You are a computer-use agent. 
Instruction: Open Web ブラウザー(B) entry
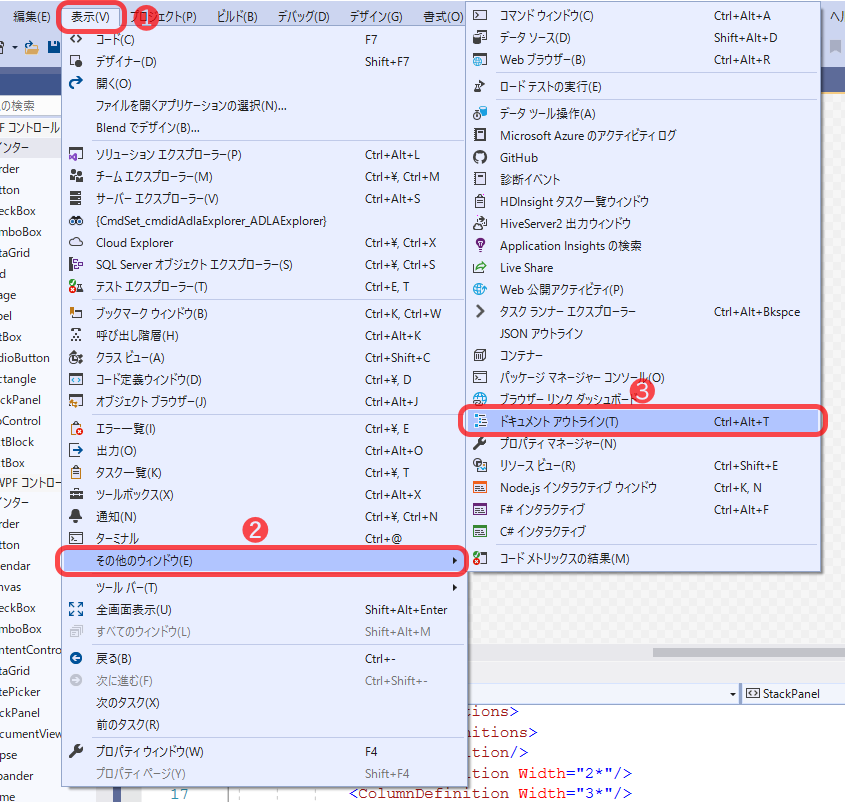click(x=642, y=59)
